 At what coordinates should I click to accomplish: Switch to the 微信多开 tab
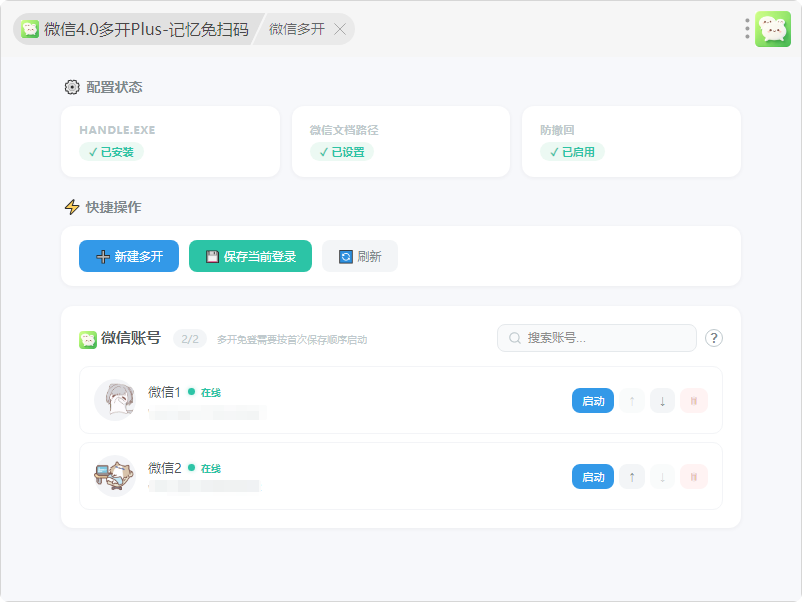(297, 29)
